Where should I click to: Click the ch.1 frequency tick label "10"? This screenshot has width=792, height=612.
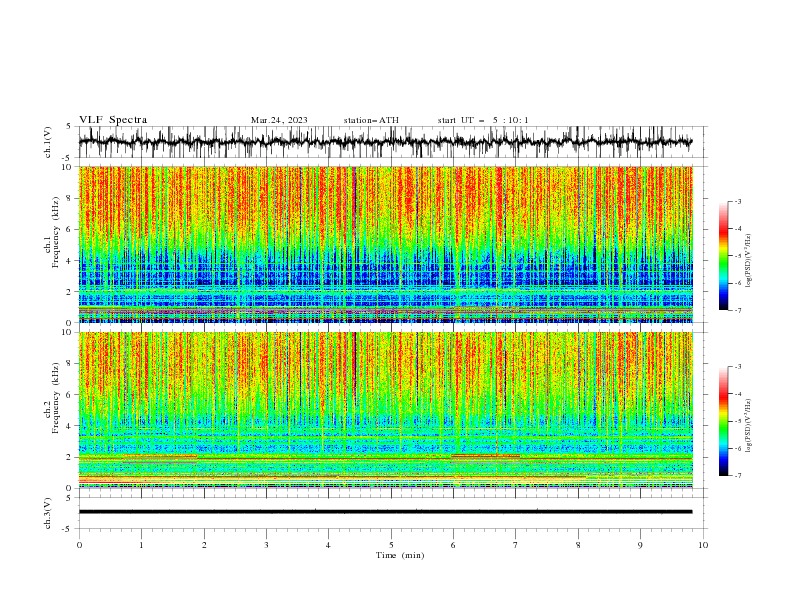pyautogui.click(x=67, y=167)
